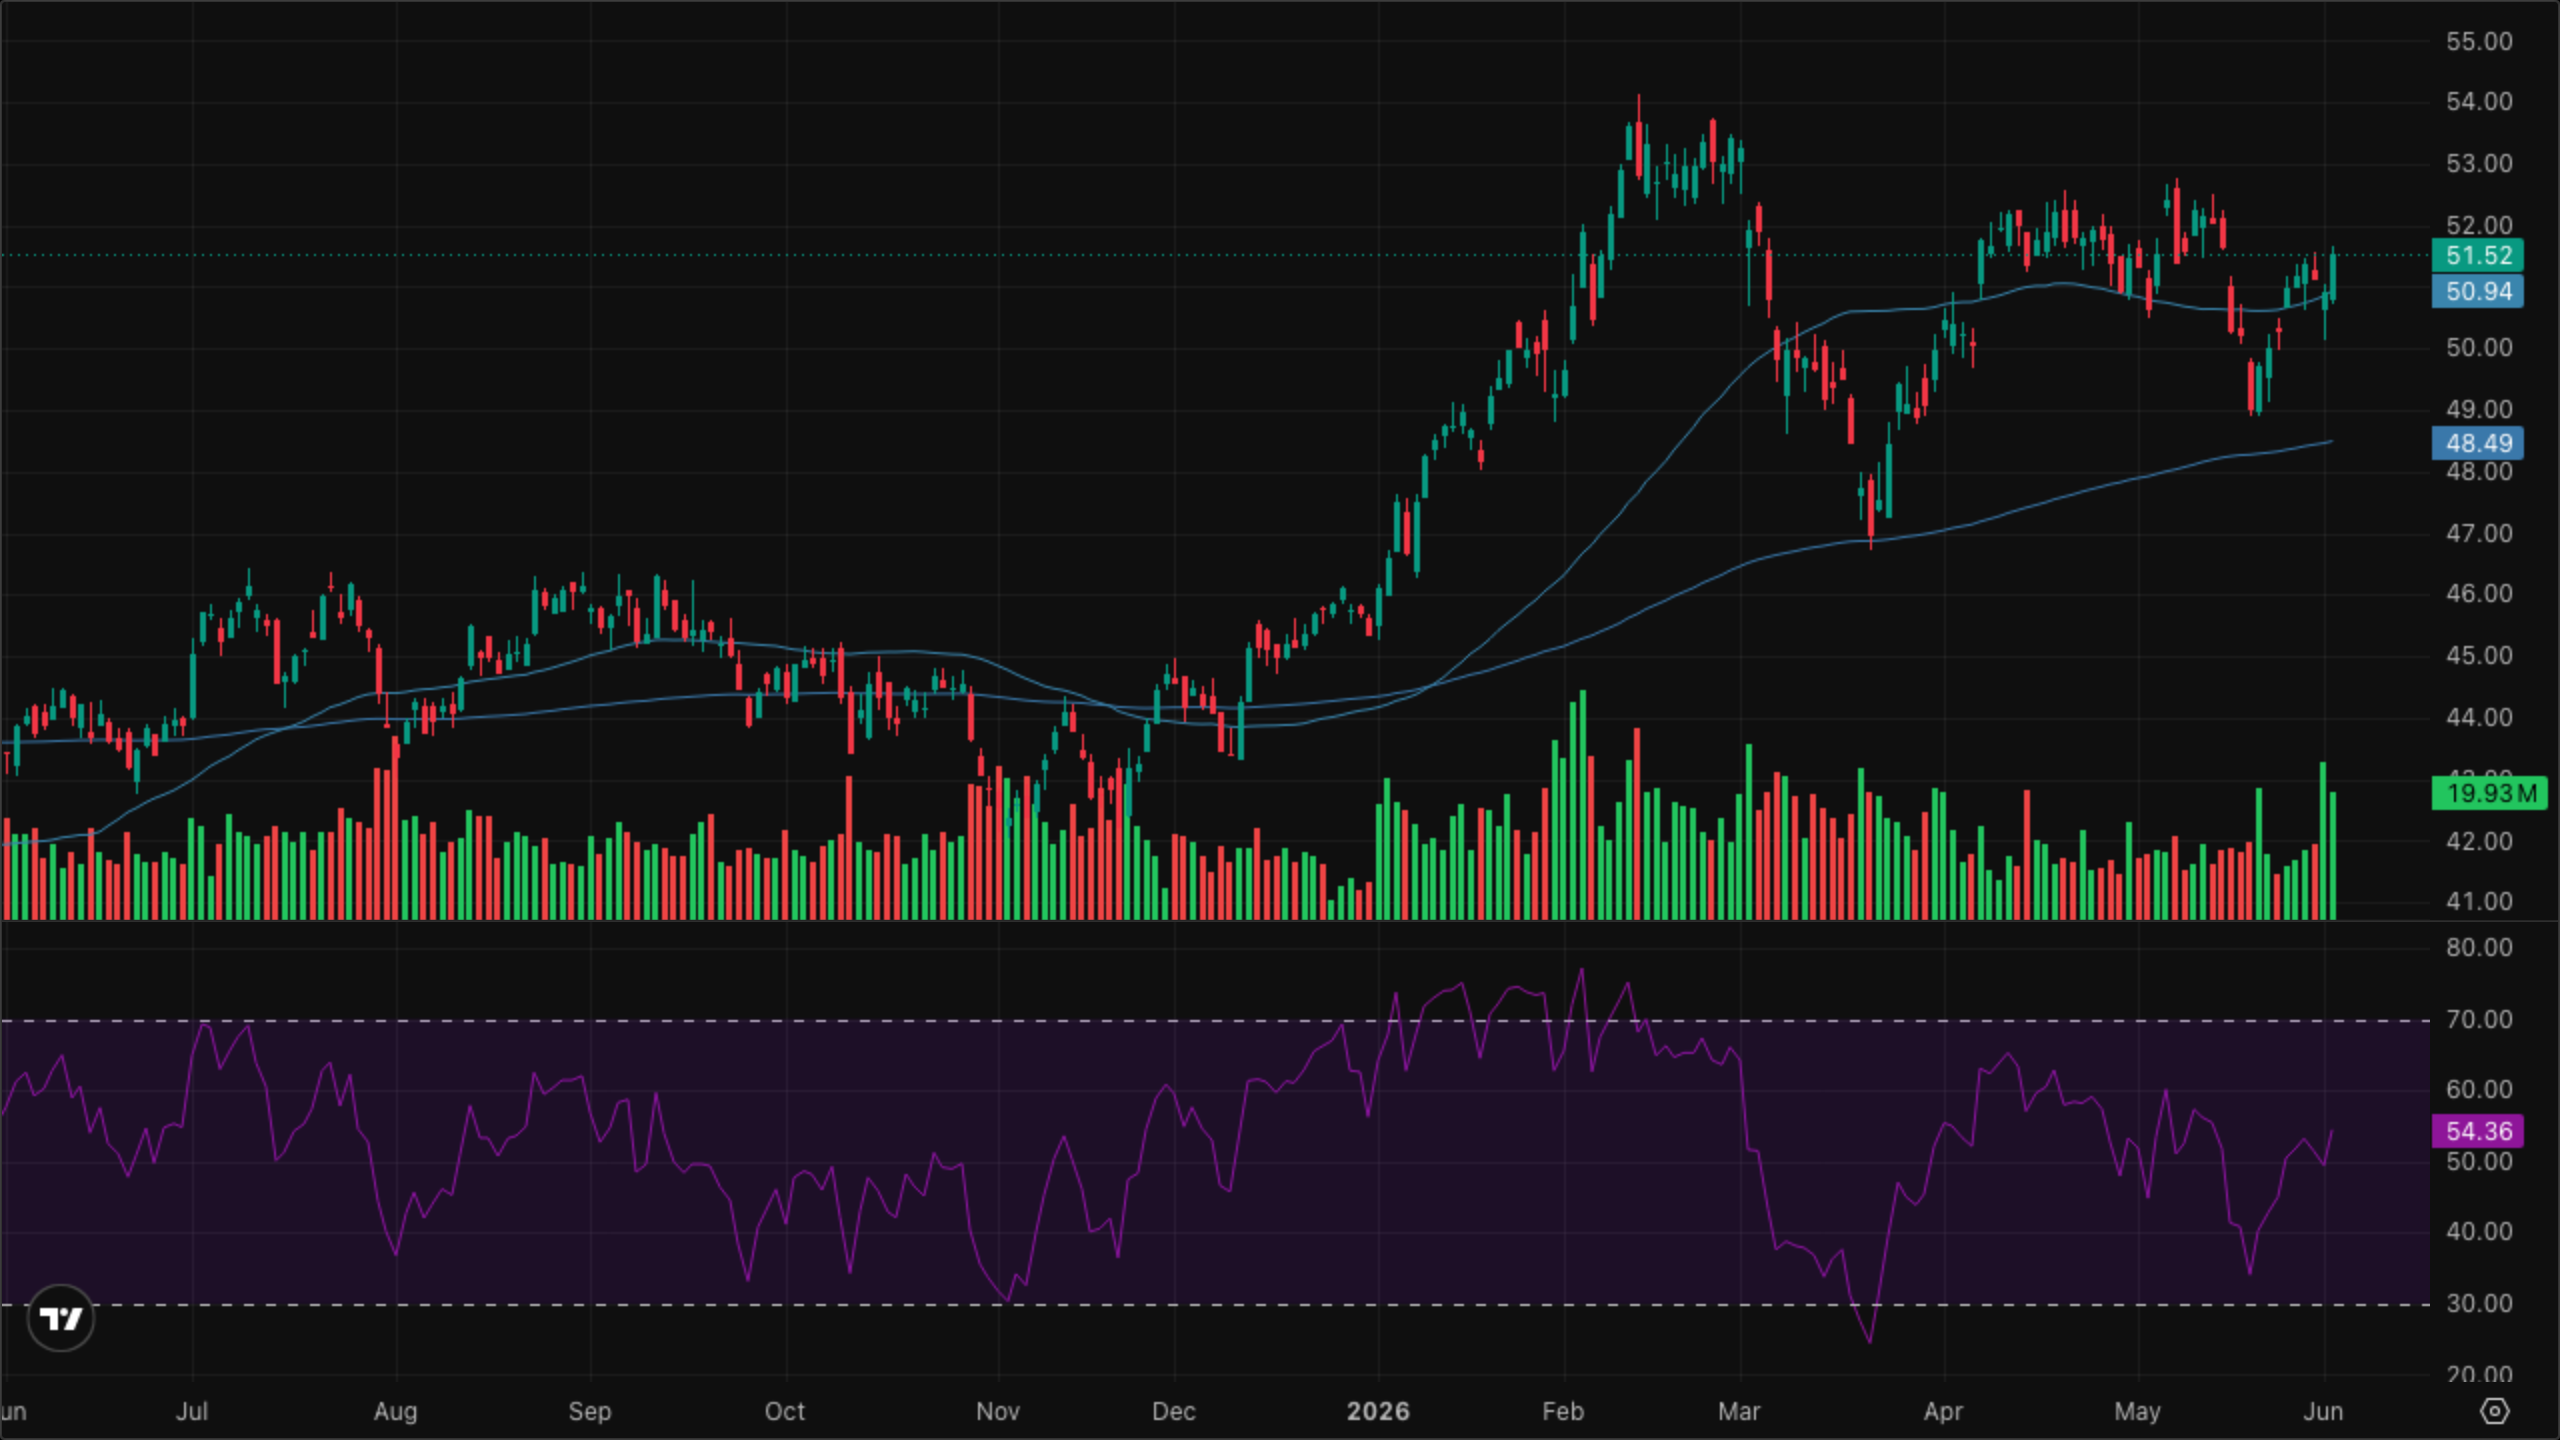Click the 2026 year label on time axis
The height and width of the screenshot is (1440, 2560).
coord(1378,1411)
